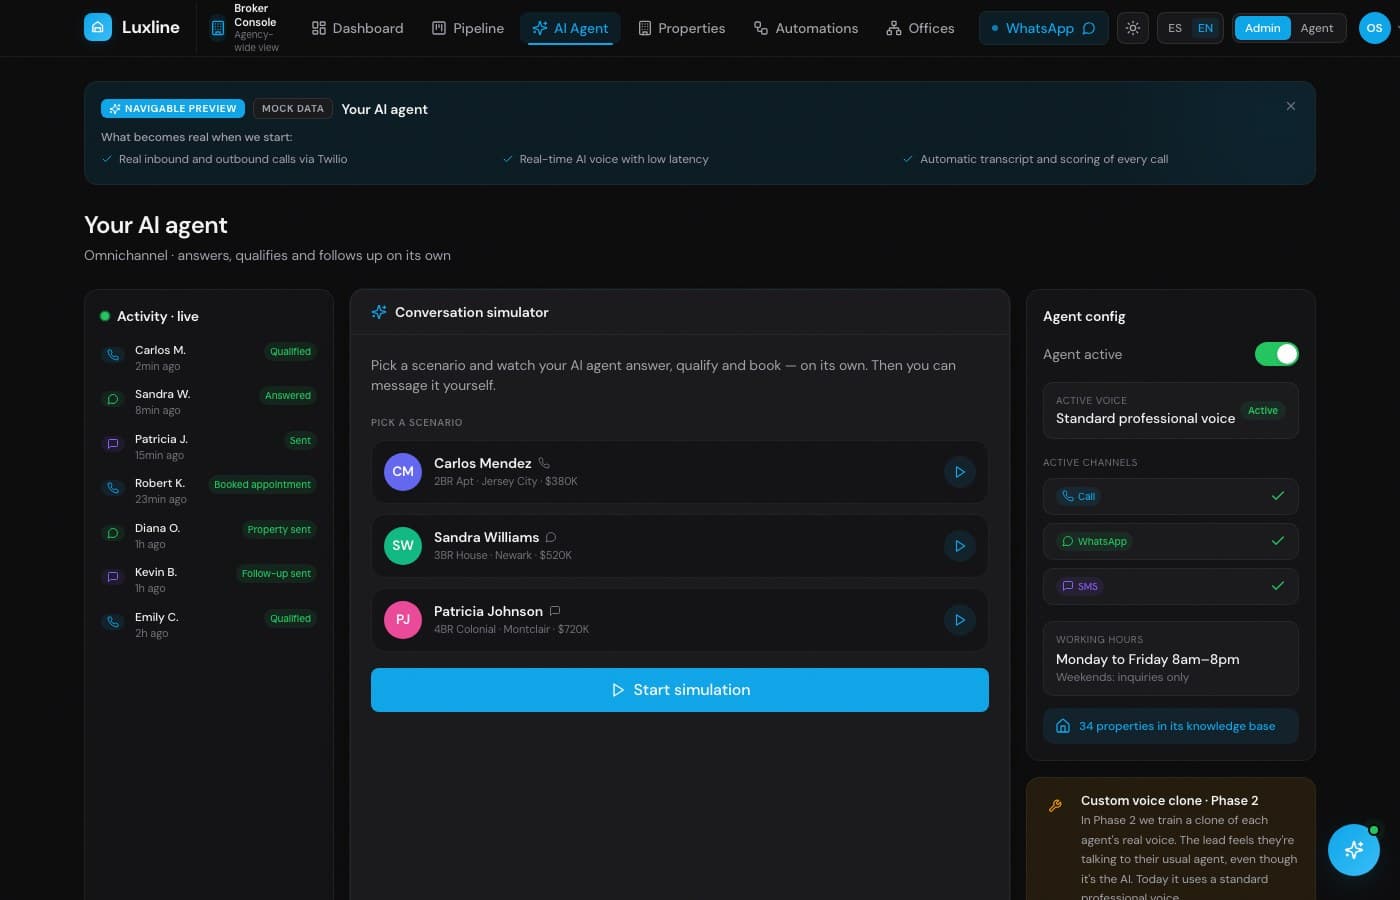
Task: Click the Answered badge for Sandra W.
Action: (288, 395)
